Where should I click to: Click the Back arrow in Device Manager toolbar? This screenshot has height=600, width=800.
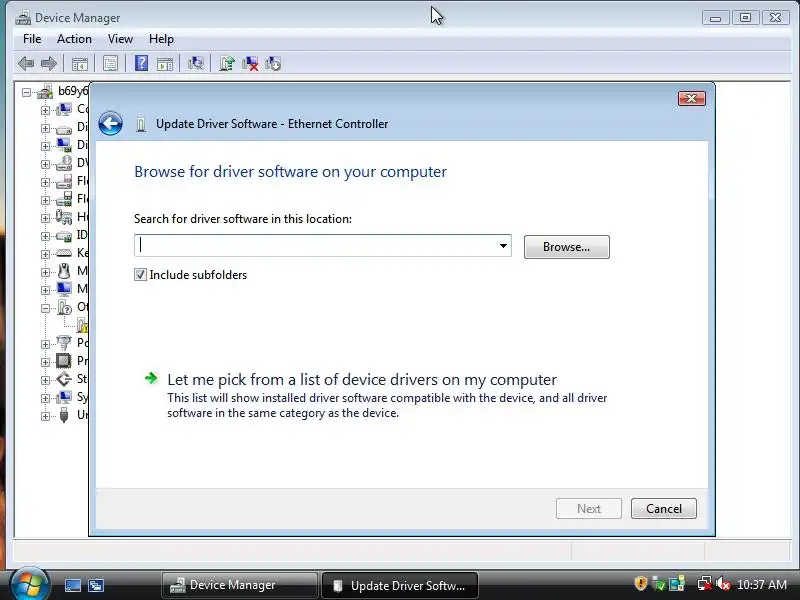coord(26,64)
